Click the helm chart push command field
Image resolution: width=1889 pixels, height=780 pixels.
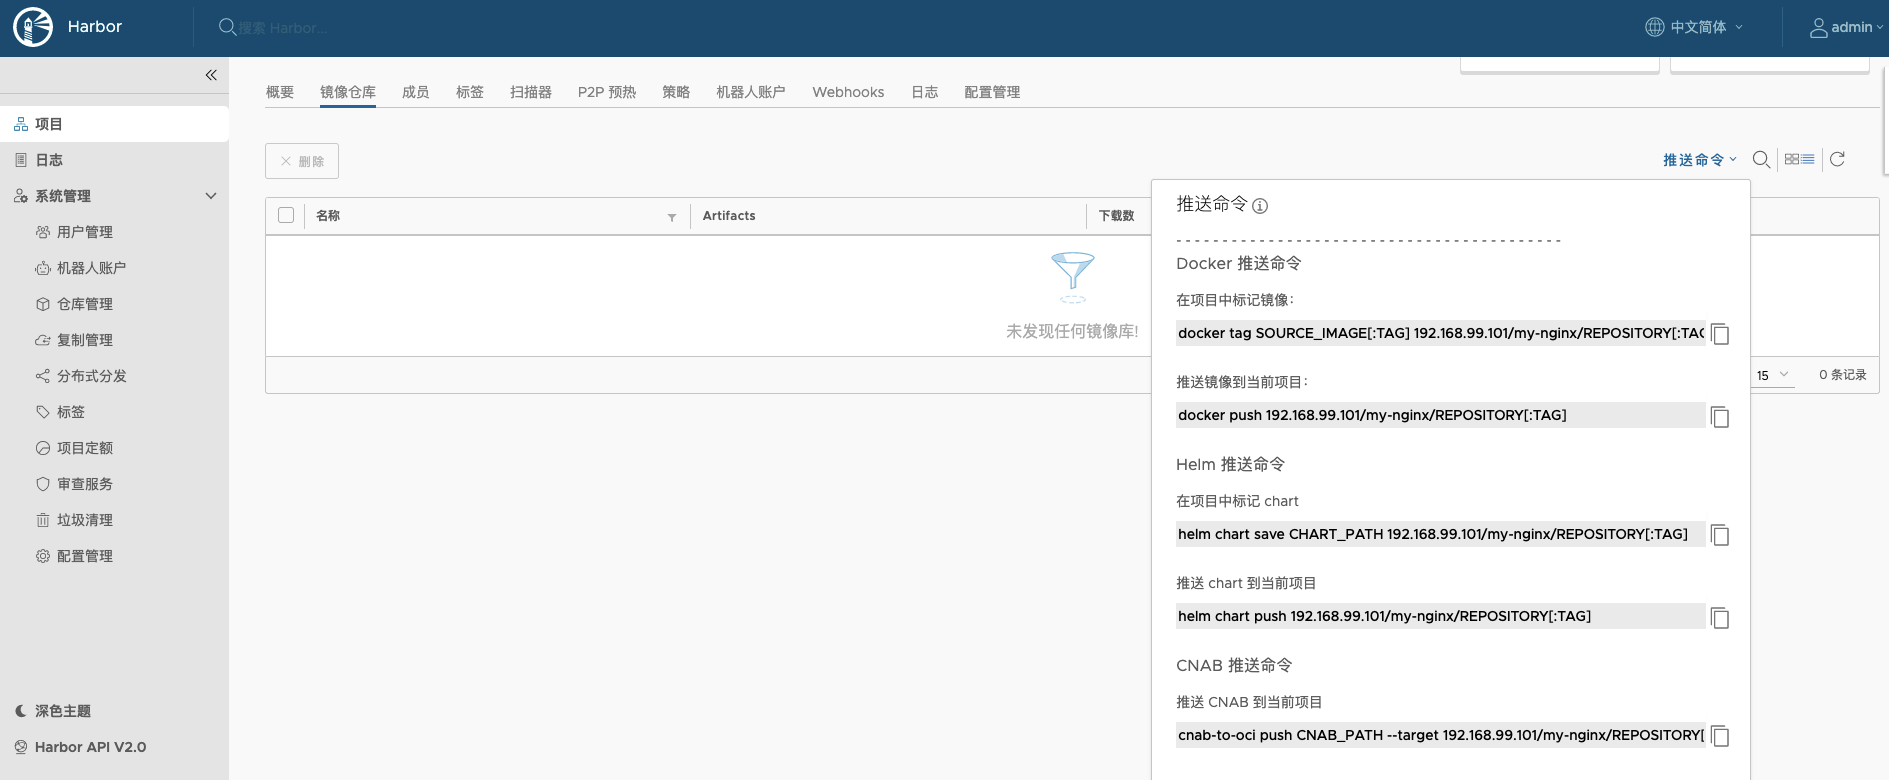click(1441, 616)
